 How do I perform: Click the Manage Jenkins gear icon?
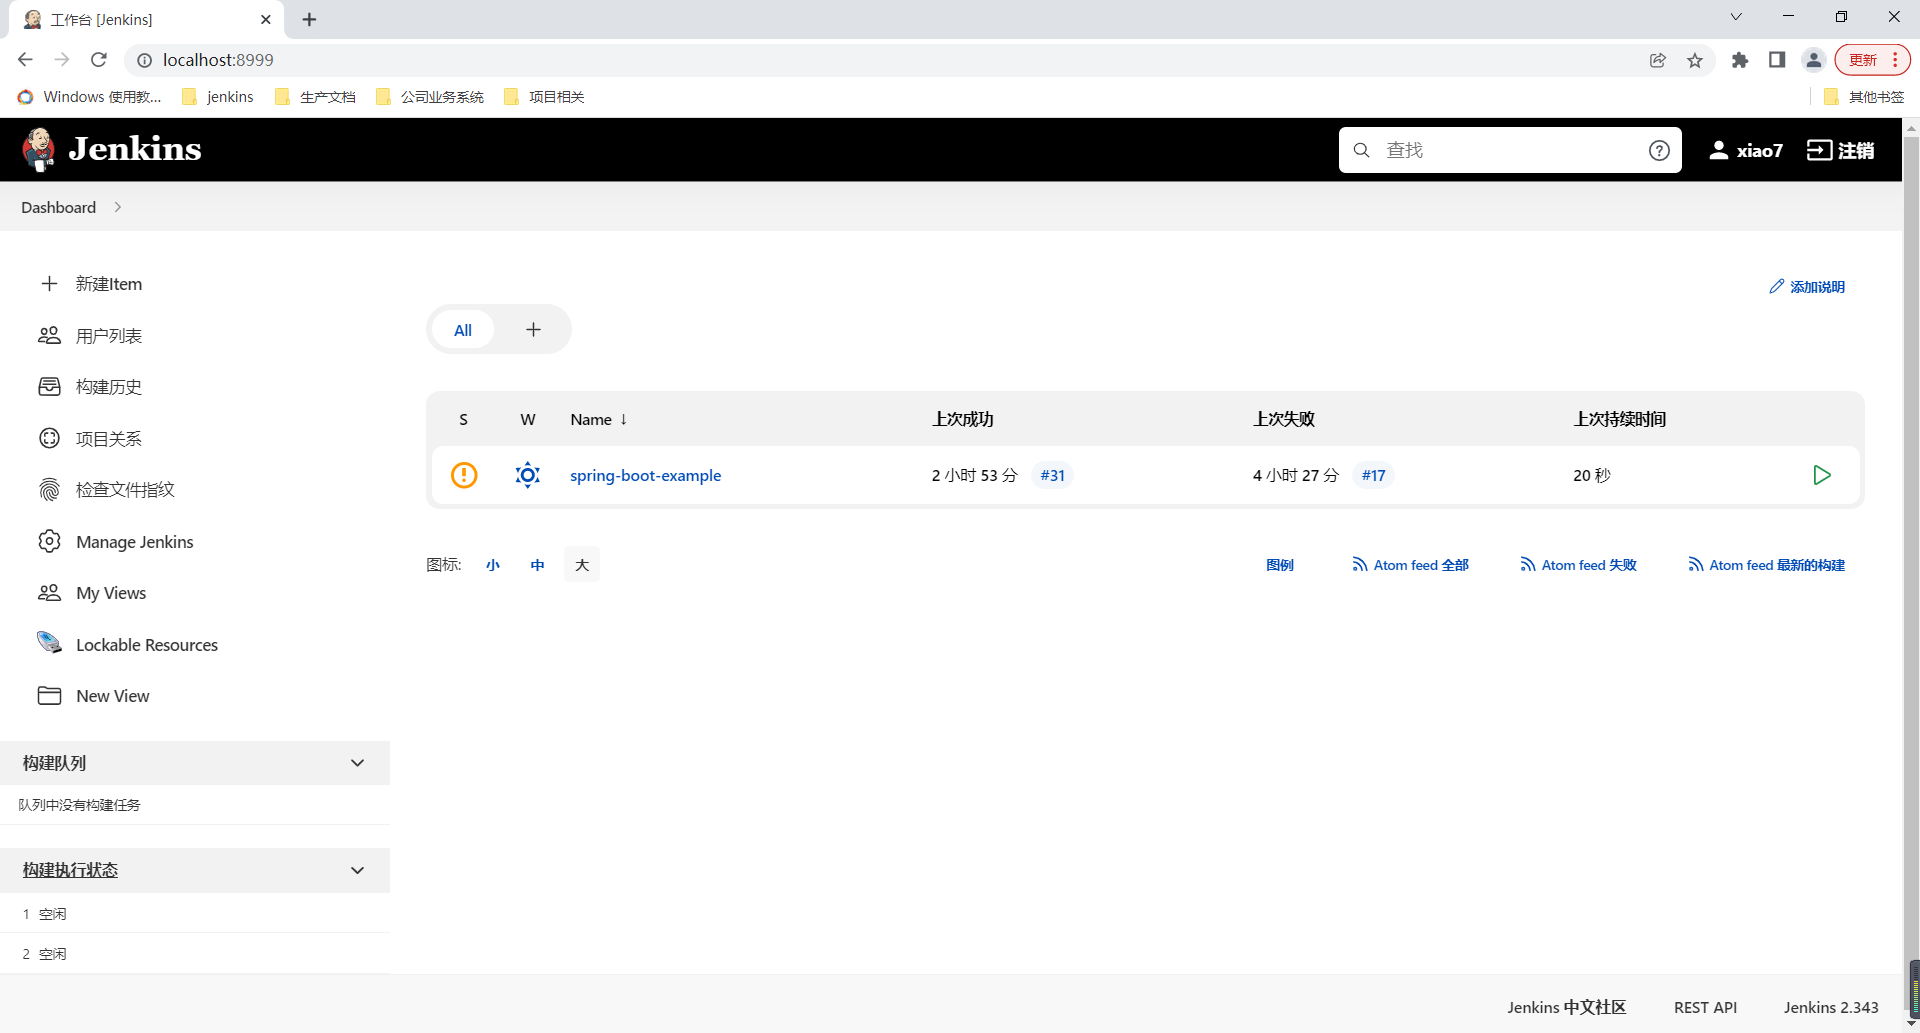49,541
